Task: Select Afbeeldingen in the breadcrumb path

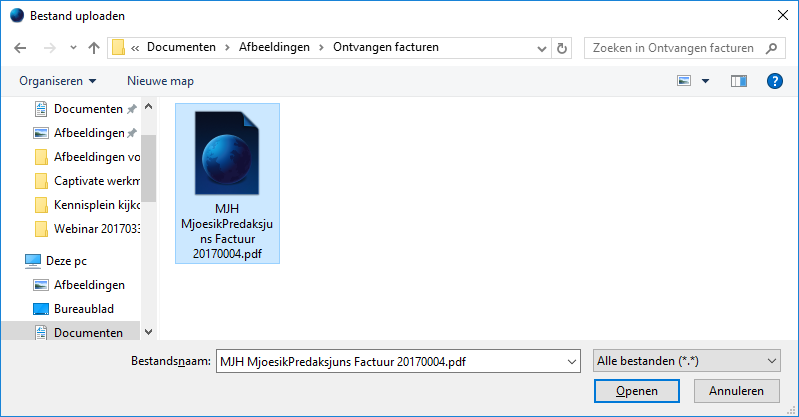Action: [x=274, y=47]
